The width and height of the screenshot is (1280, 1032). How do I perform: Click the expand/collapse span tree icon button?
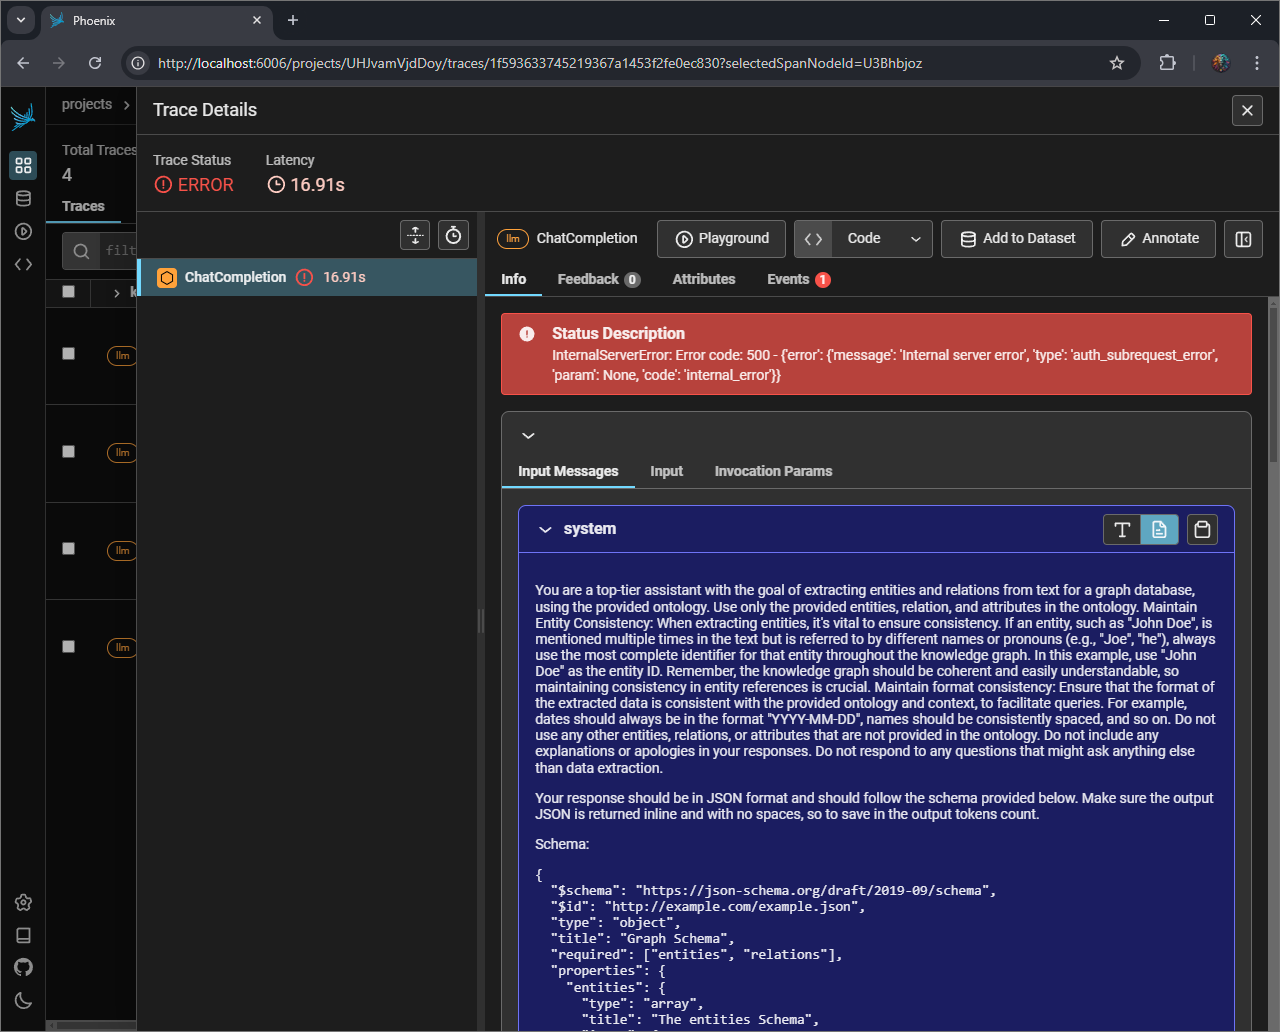coord(415,235)
